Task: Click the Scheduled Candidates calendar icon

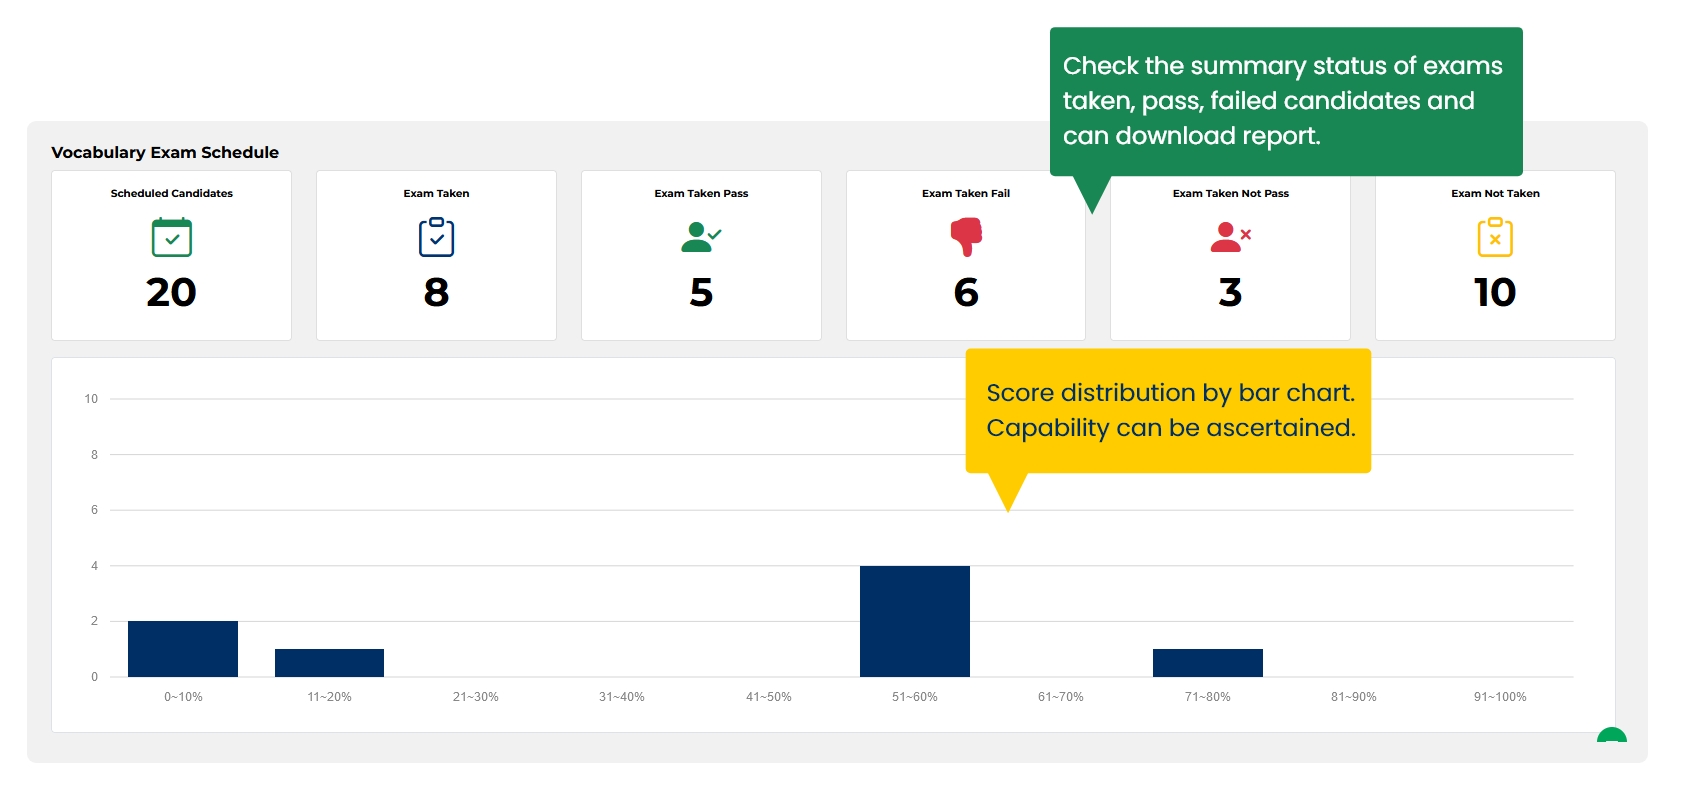Action: coord(171,237)
